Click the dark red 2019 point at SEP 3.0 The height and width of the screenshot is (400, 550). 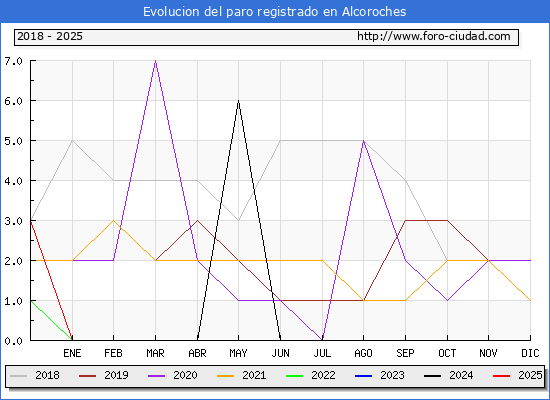[x=405, y=220]
